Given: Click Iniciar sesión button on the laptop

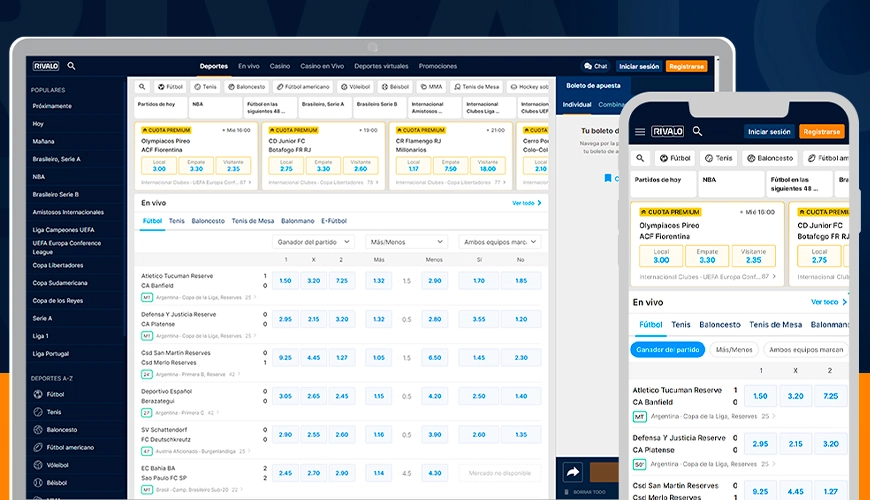Looking at the screenshot, I should 639,67.
